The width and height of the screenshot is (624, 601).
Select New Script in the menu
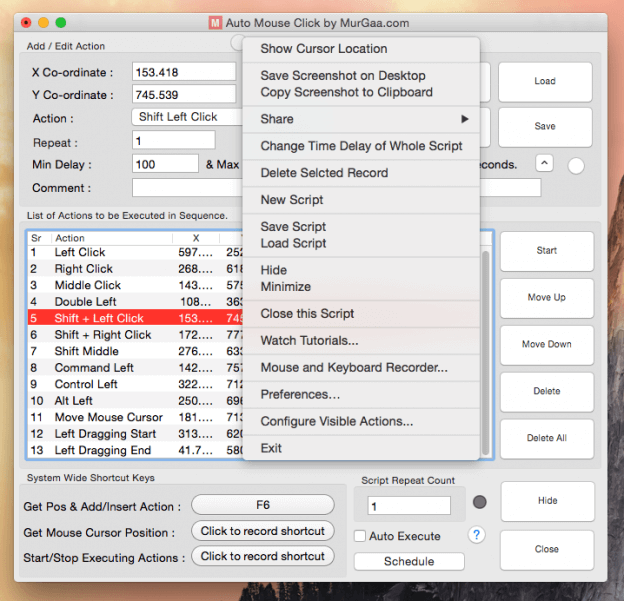tap(361, 199)
